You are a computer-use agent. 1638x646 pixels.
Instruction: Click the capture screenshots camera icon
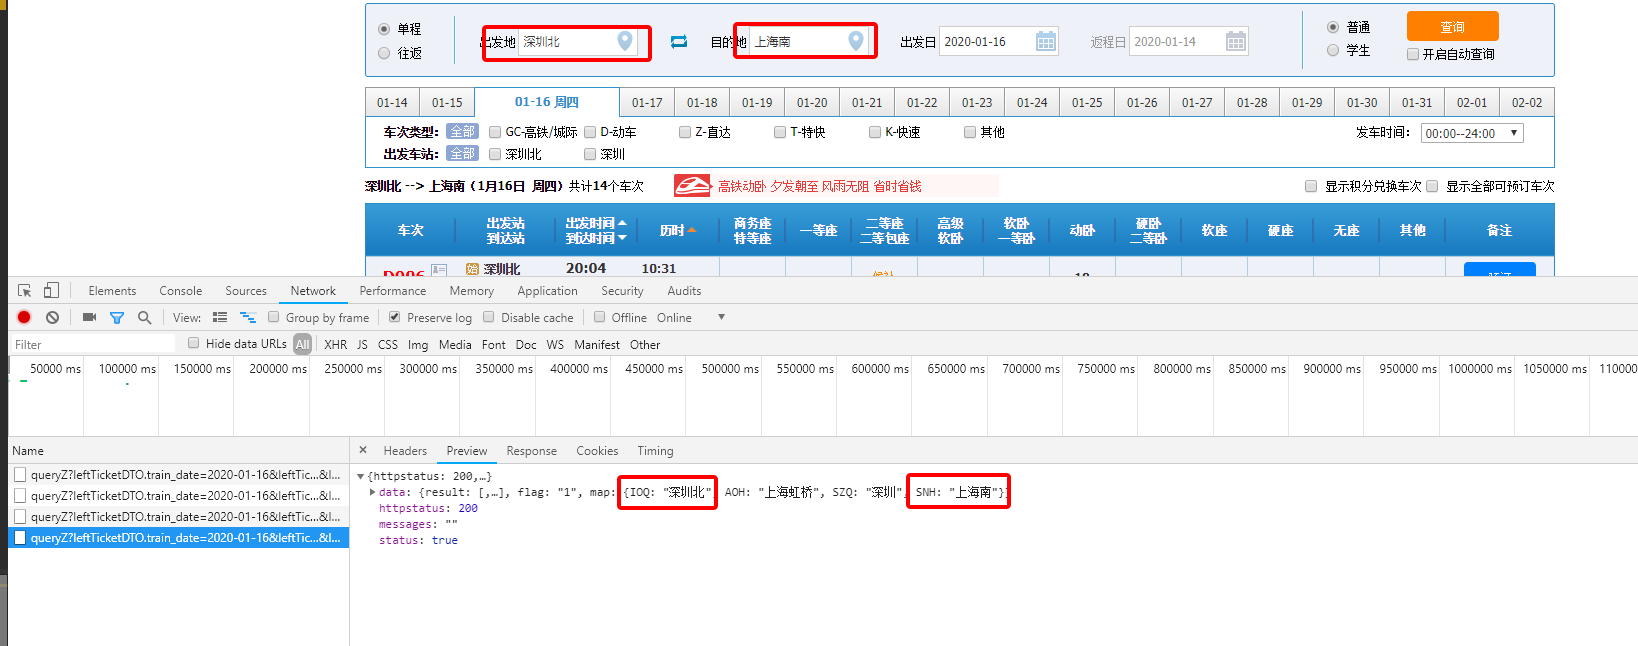pos(89,317)
